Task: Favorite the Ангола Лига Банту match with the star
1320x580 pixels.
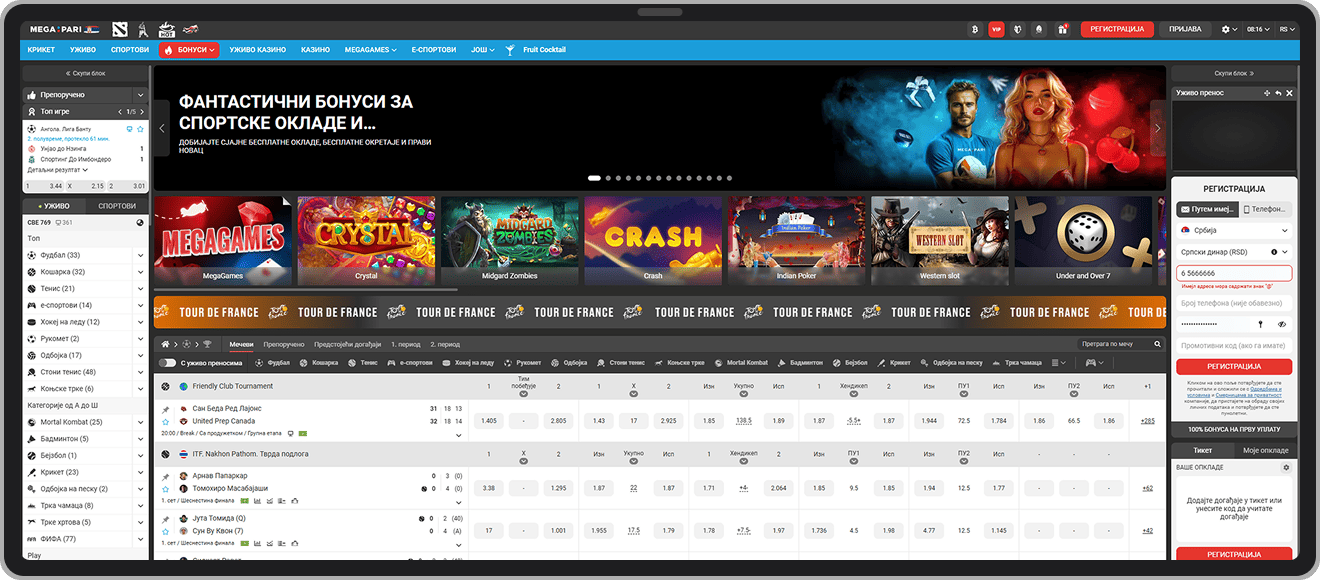Action: 139,129
